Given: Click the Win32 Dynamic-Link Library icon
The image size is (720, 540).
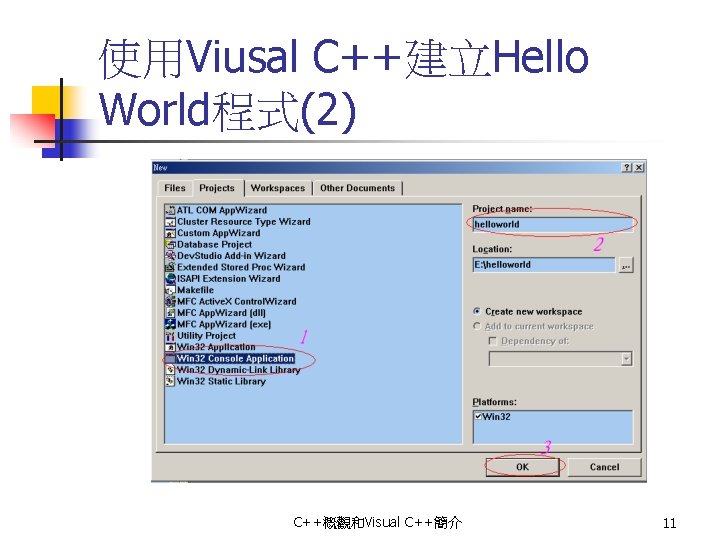Looking at the screenshot, I should point(170,370).
